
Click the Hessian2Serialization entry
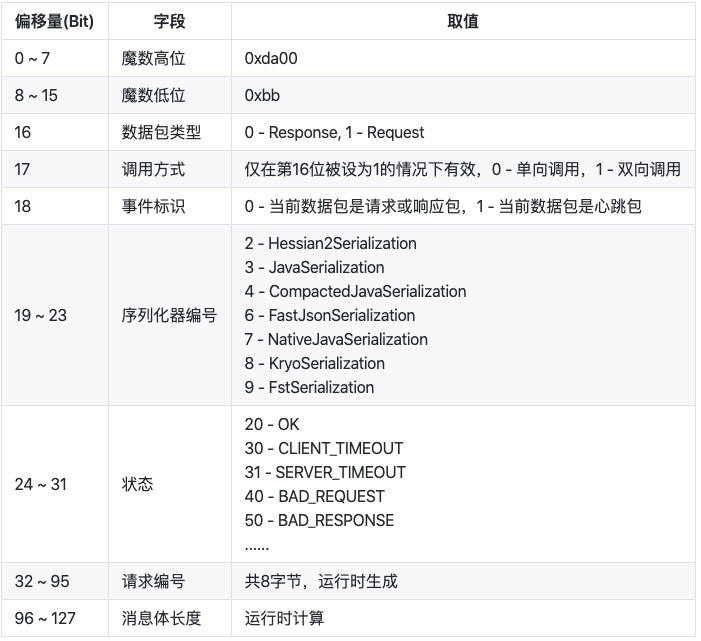coord(330,243)
